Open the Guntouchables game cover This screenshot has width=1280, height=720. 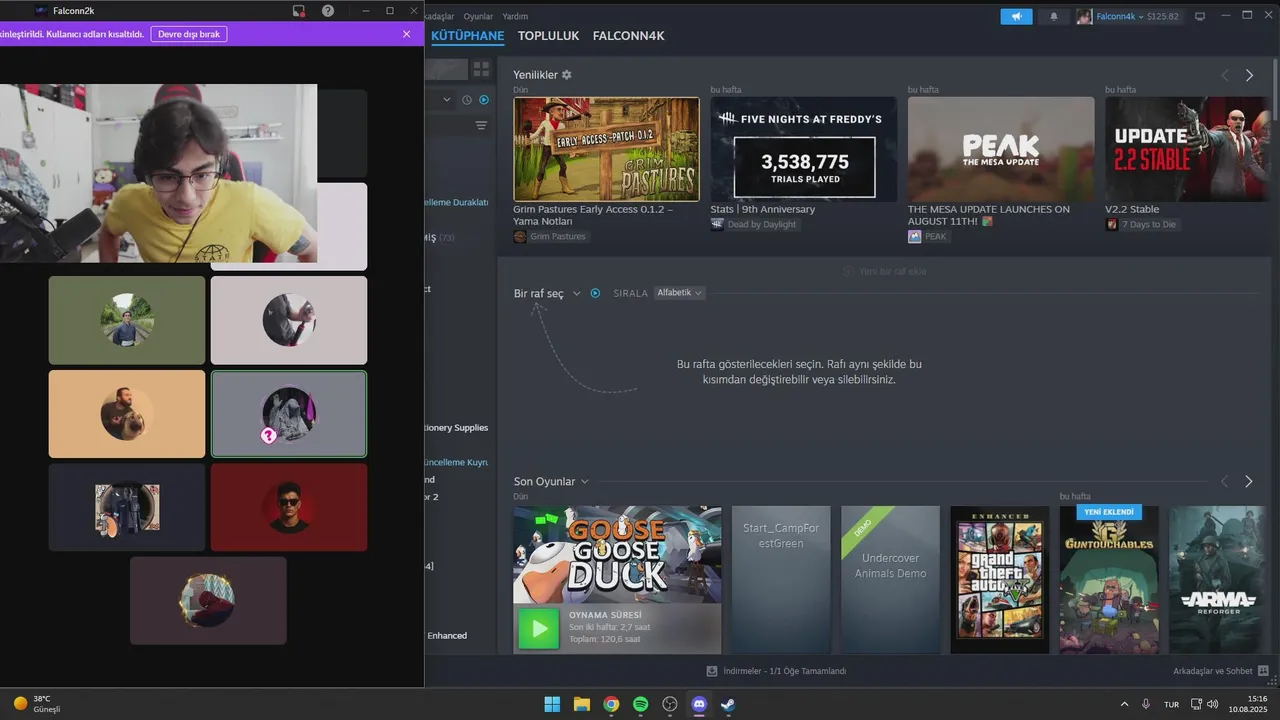click(1109, 580)
